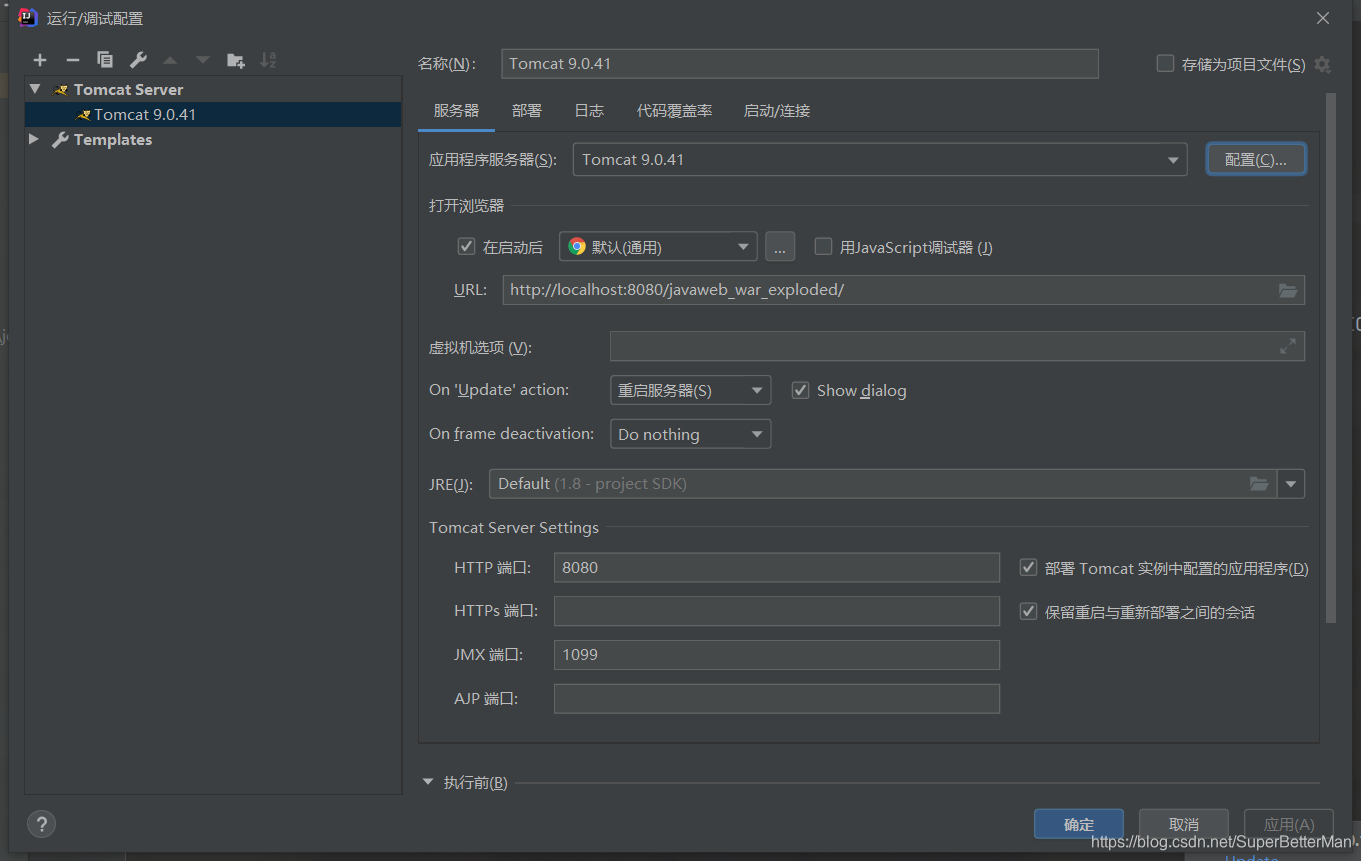The image size is (1361, 861).
Task: Click HTTPs 端口 input field
Action: 777,611
